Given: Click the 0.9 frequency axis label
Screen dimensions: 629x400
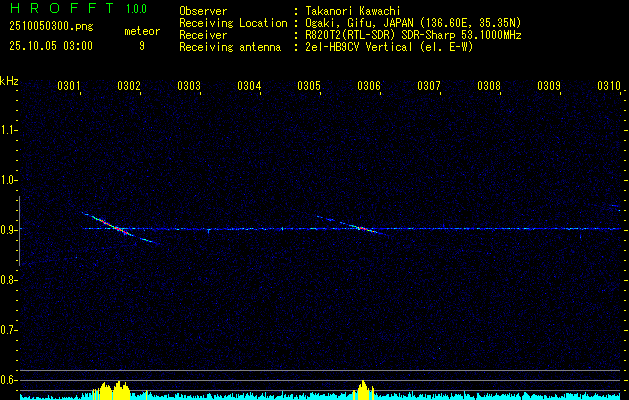Looking at the screenshot, I should (x=8, y=230).
